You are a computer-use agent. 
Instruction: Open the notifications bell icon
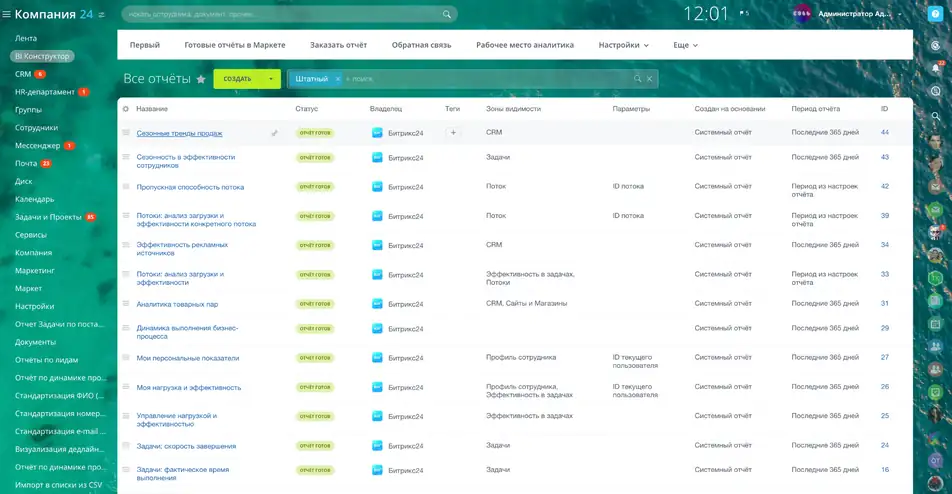[x=936, y=68]
